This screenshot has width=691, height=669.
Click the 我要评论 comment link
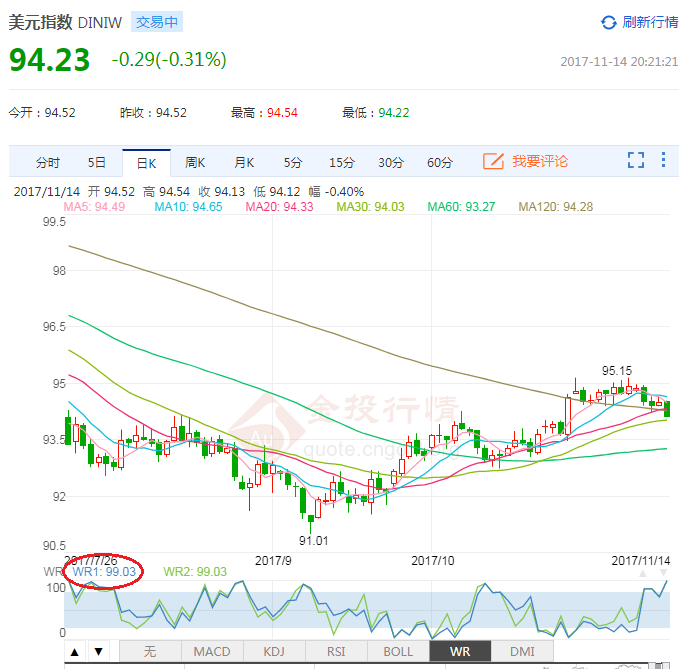[x=540, y=161]
